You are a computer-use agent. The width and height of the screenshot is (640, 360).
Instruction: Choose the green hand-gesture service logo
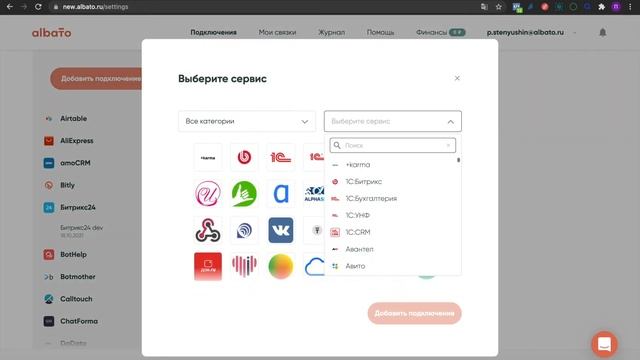point(244,193)
